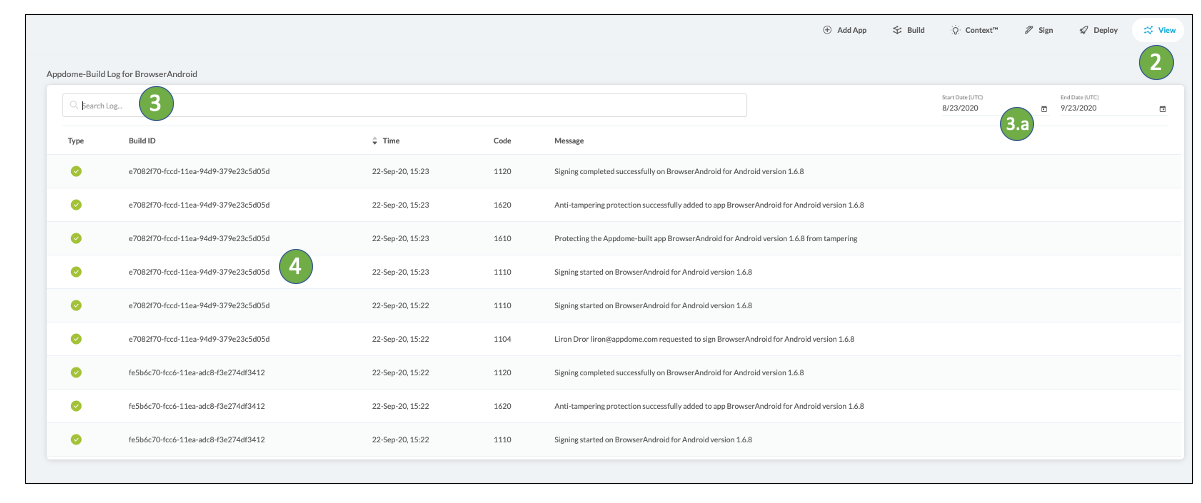Click the Build ID column header
This screenshot has width=1201, height=503.
142,141
